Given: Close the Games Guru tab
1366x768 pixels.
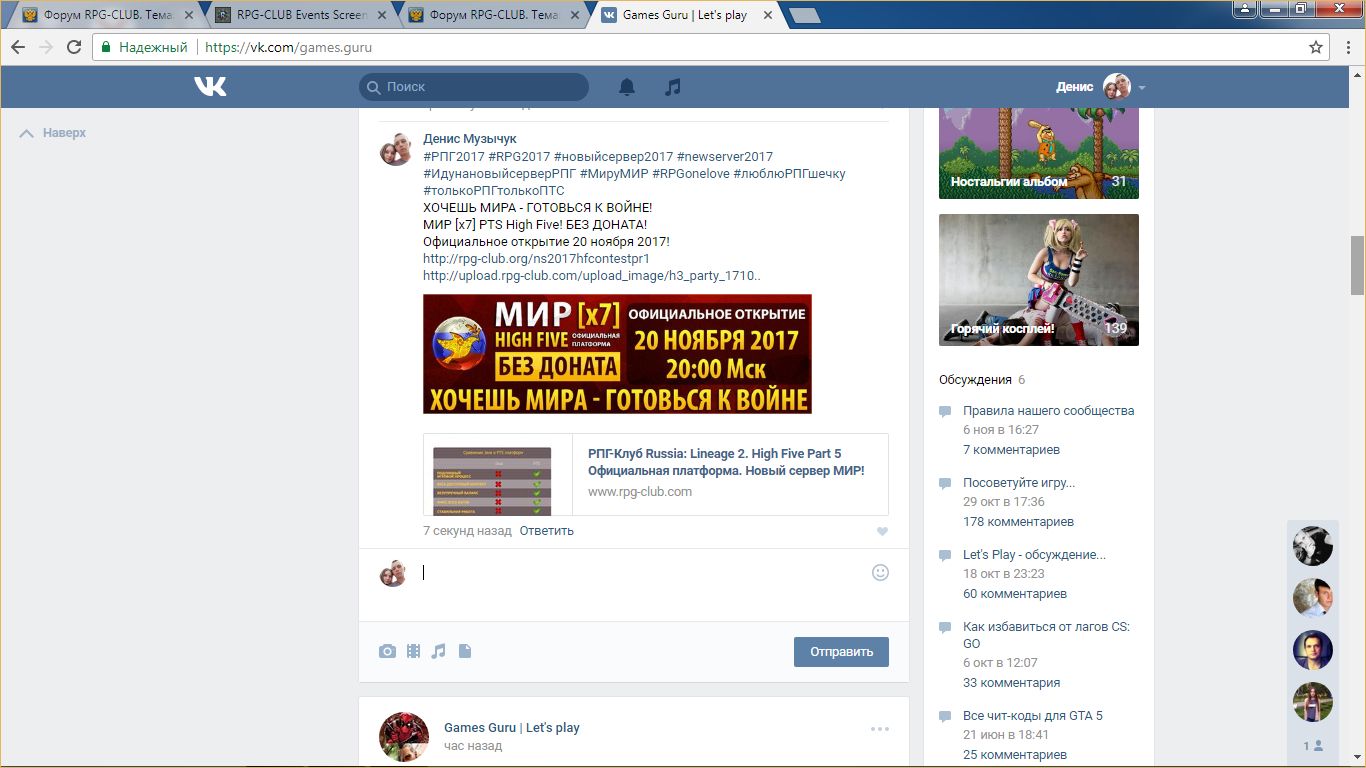Looking at the screenshot, I should tap(768, 15).
